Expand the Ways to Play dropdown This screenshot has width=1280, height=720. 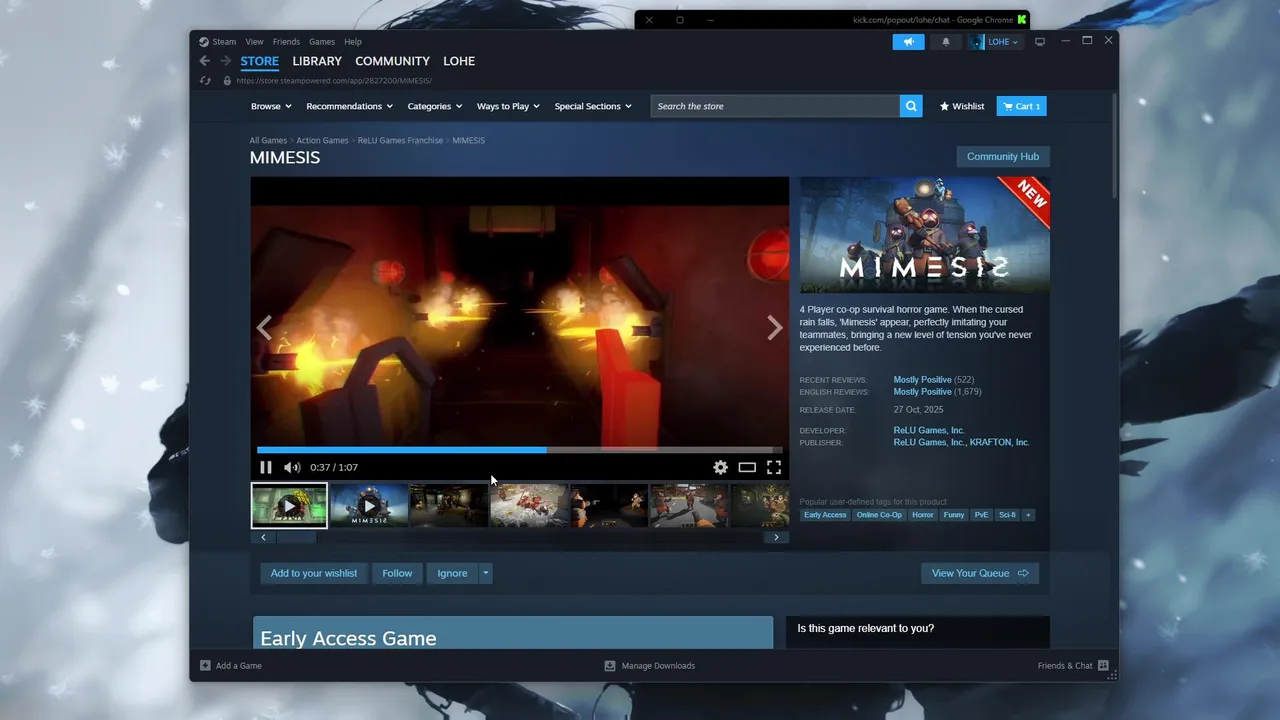[x=508, y=106]
